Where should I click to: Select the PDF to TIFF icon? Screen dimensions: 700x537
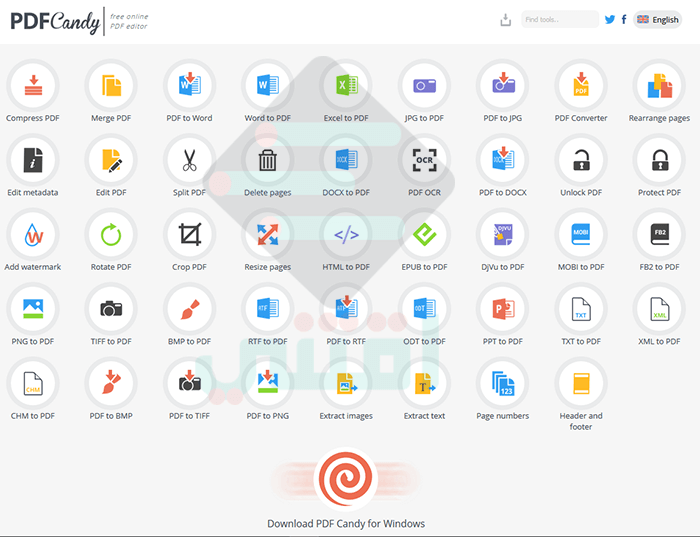pyautogui.click(x=190, y=383)
